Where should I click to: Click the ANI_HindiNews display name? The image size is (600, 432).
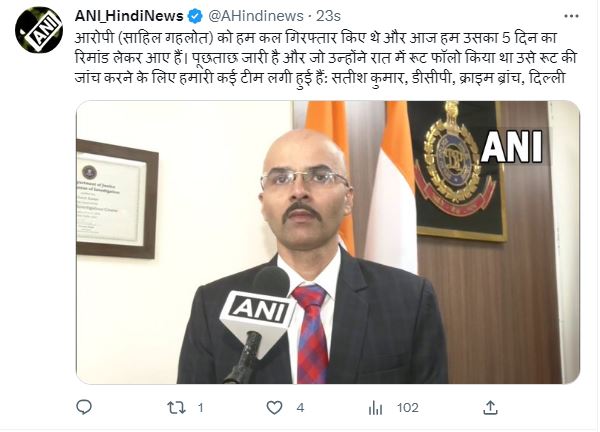[x=129, y=16]
